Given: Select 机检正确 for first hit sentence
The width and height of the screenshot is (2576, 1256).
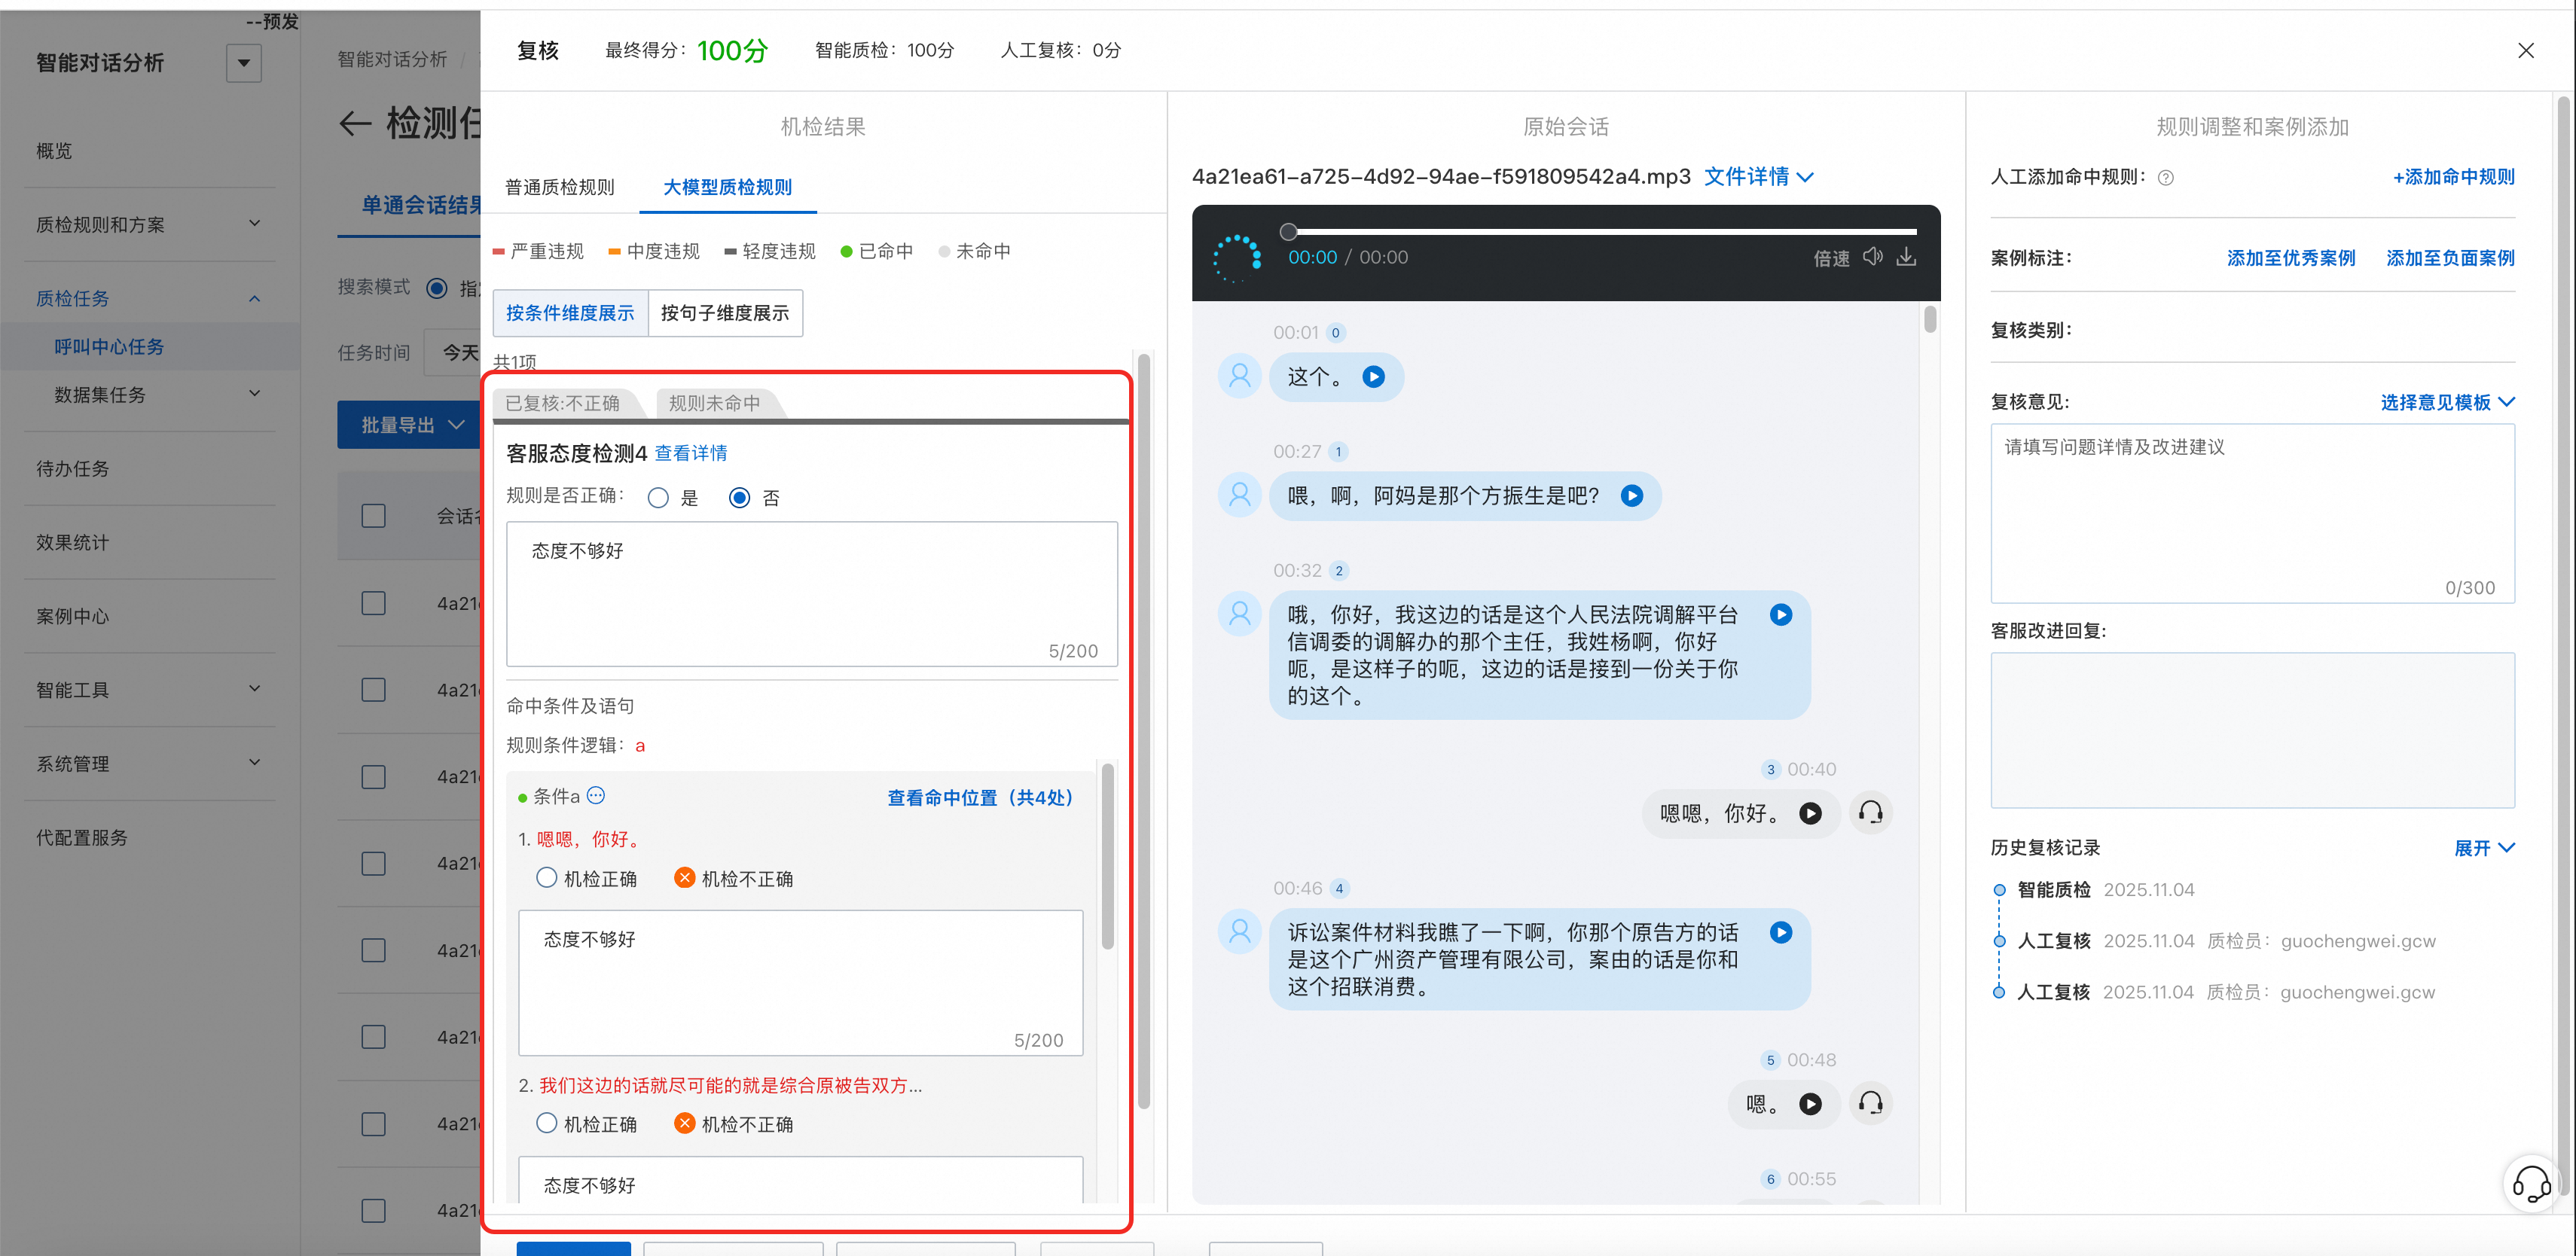Looking at the screenshot, I should point(547,878).
